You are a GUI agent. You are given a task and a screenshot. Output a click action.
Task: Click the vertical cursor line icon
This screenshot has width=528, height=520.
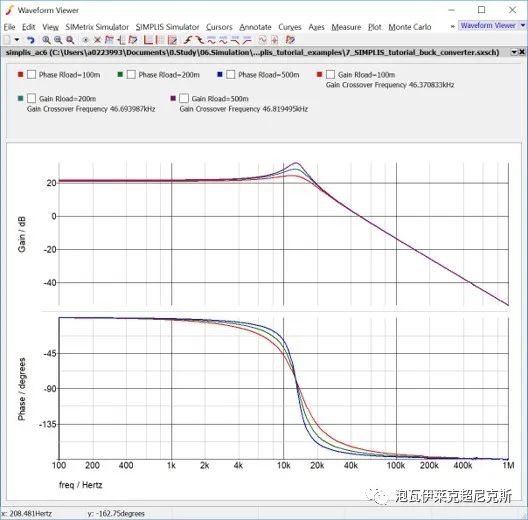tap(160, 40)
